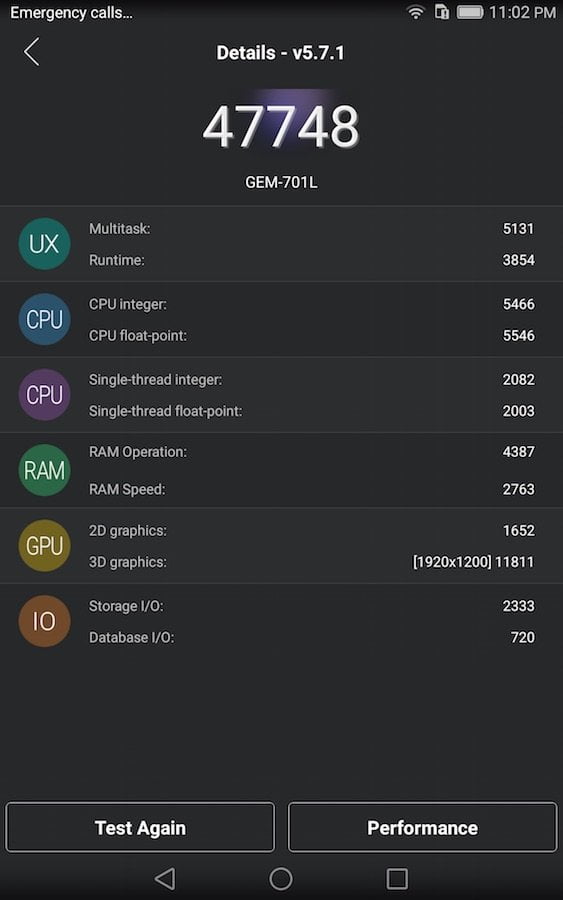Tap the Wi-Fi status icon
This screenshot has width=563, height=900.
pyautogui.click(x=416, y=12)
